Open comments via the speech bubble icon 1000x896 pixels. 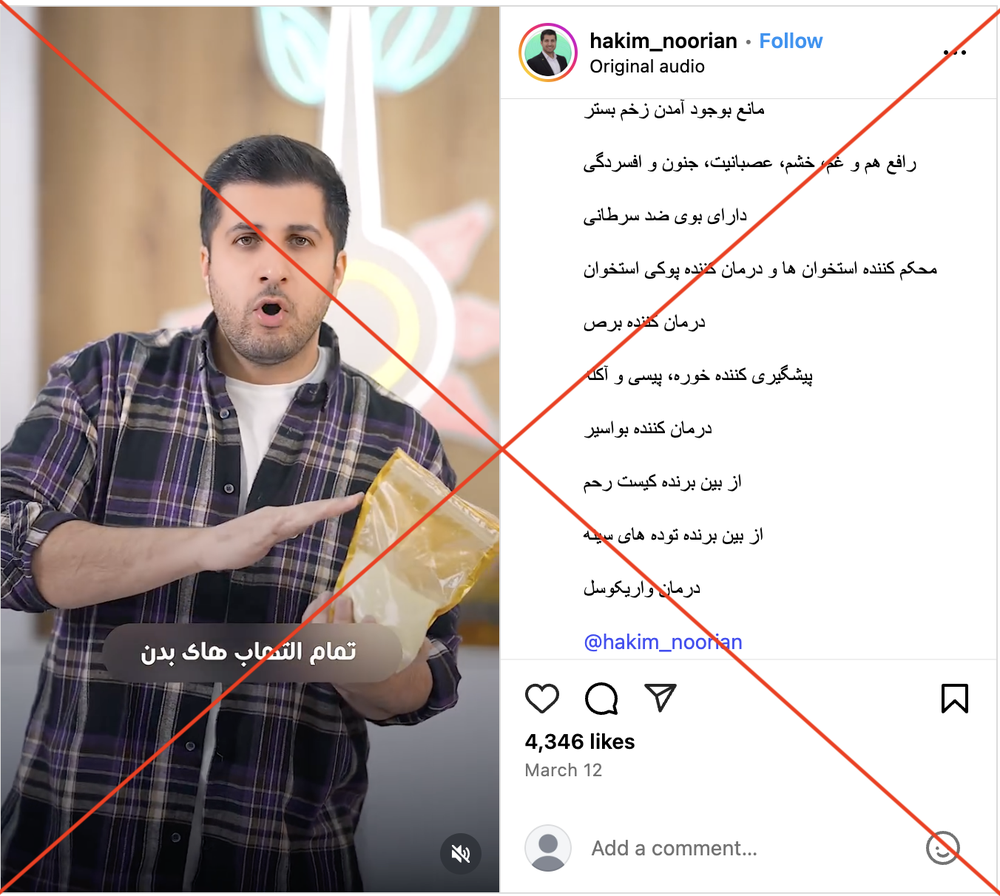click(601, 698)
